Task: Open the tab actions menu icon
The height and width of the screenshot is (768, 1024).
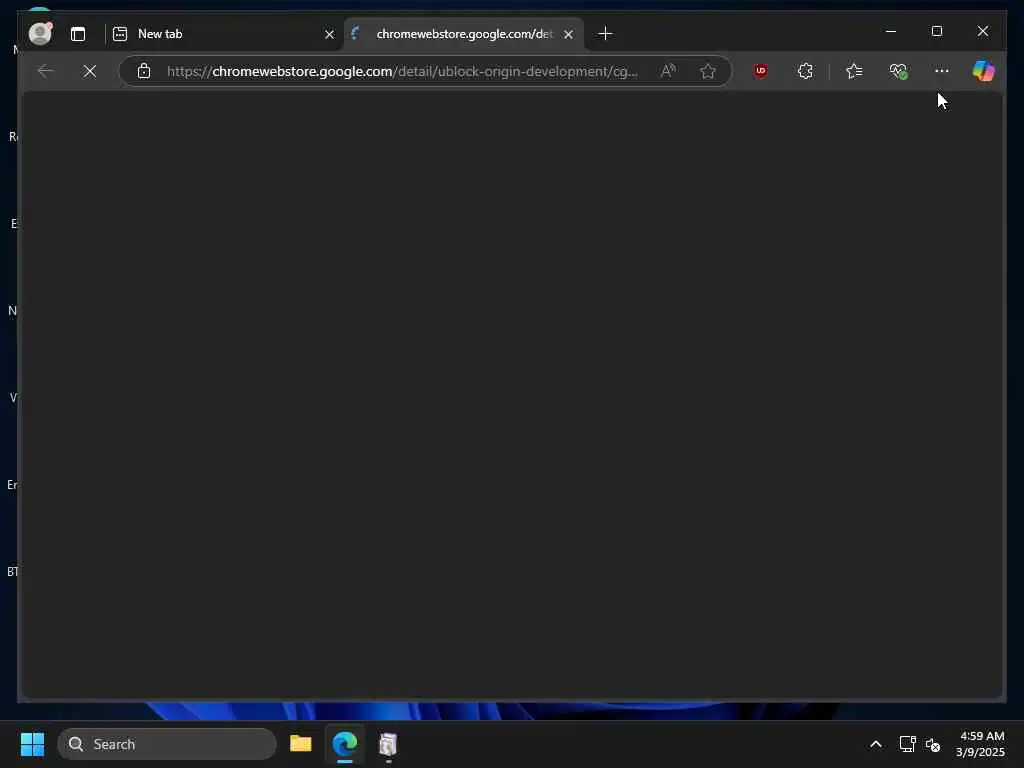Action: click(x=78, y=34)
